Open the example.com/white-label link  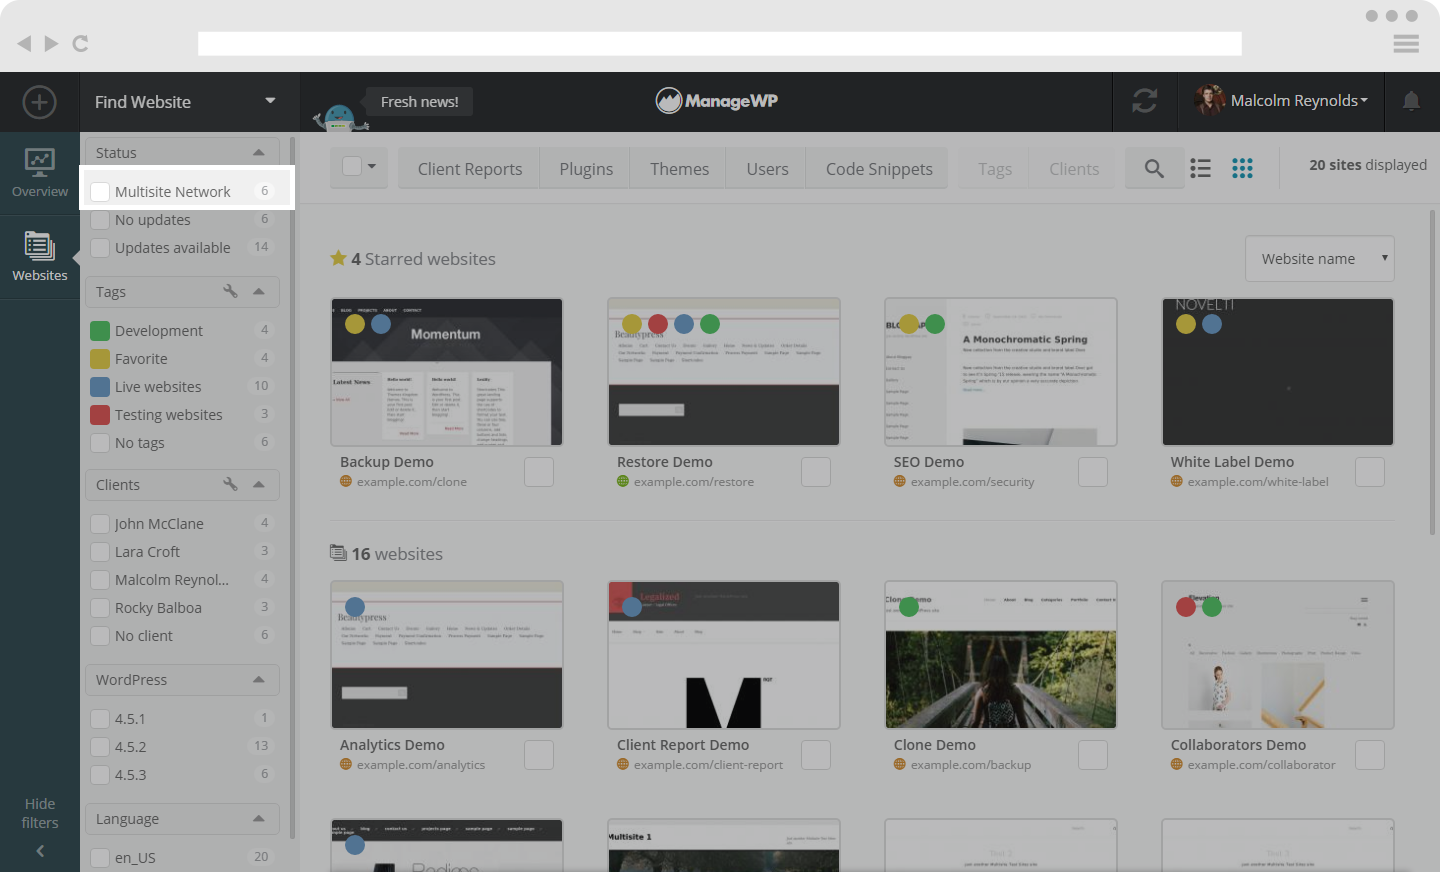[1258, 482]
